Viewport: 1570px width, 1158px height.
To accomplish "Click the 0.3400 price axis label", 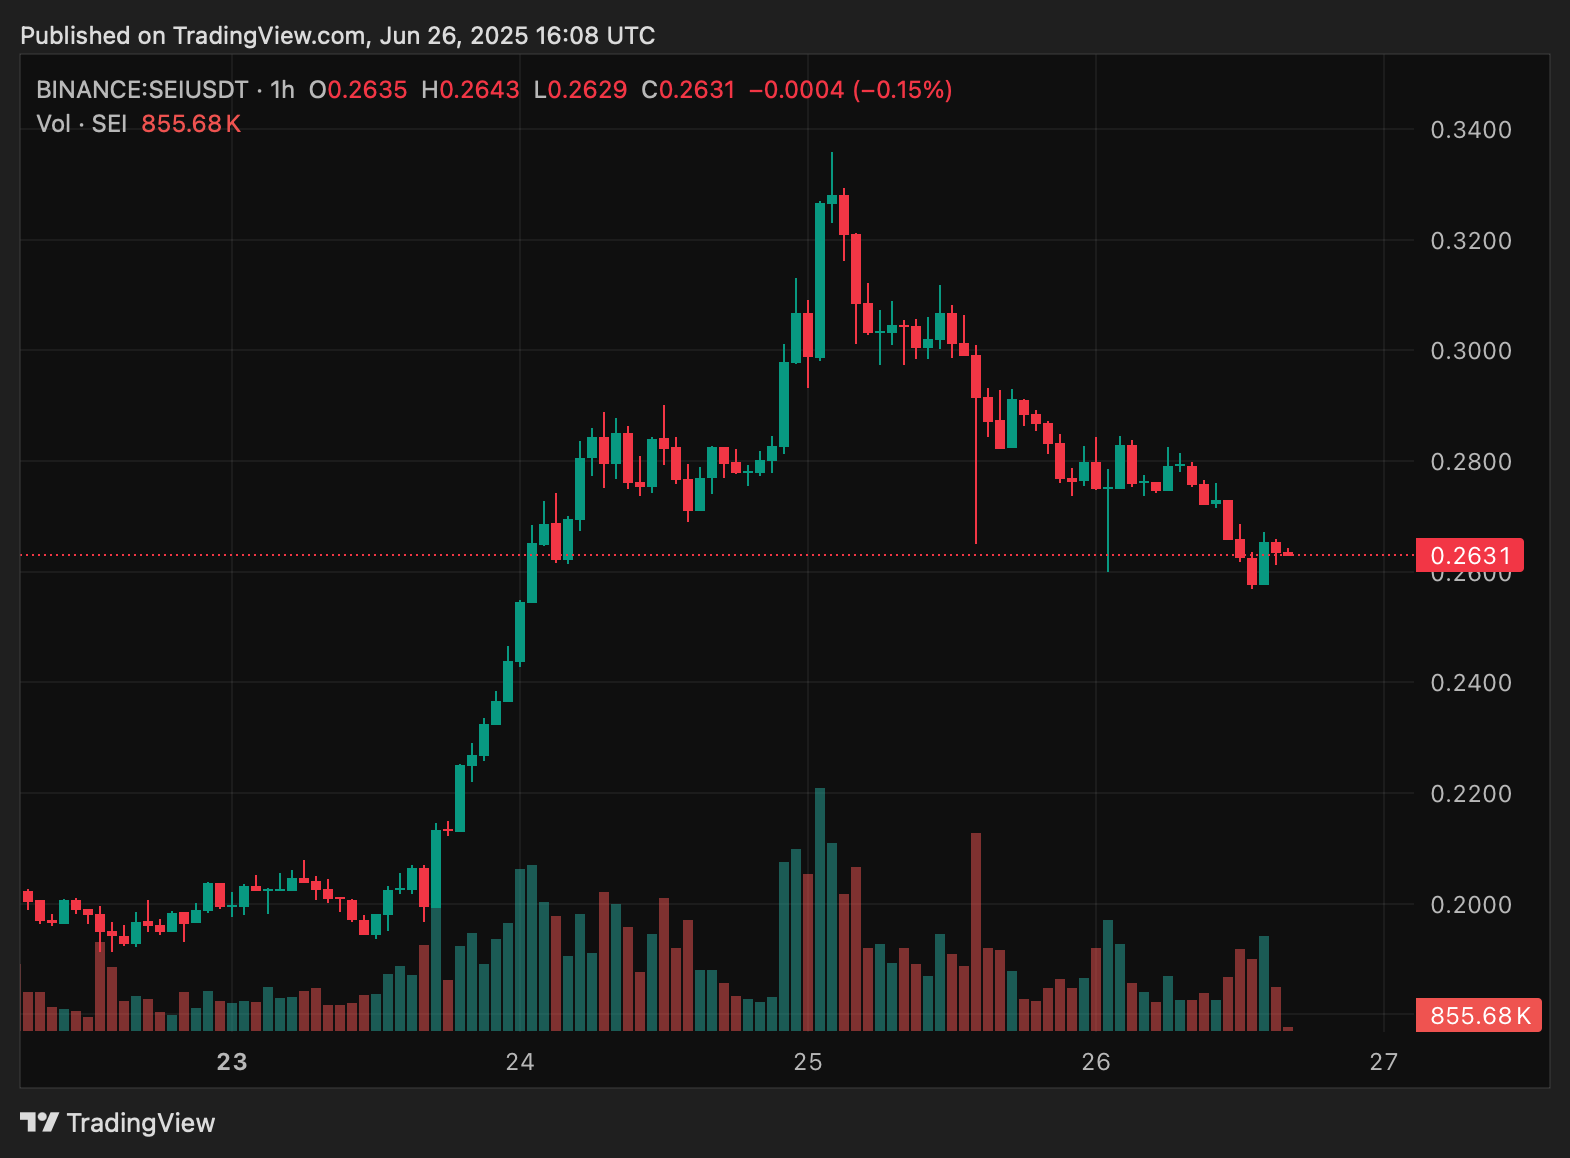I will click(1470, 130).
